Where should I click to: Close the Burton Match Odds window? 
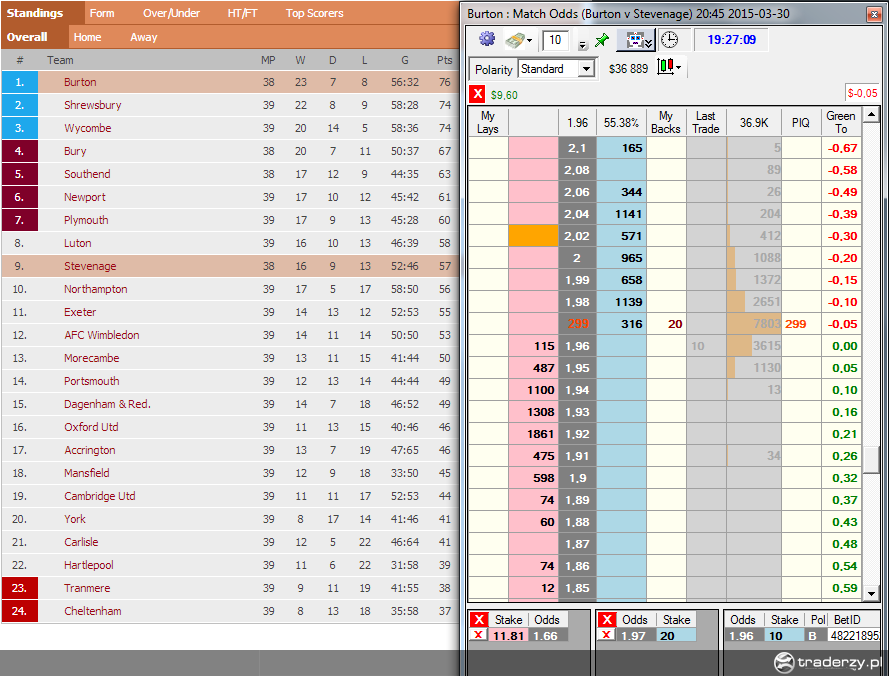(874, 14)
